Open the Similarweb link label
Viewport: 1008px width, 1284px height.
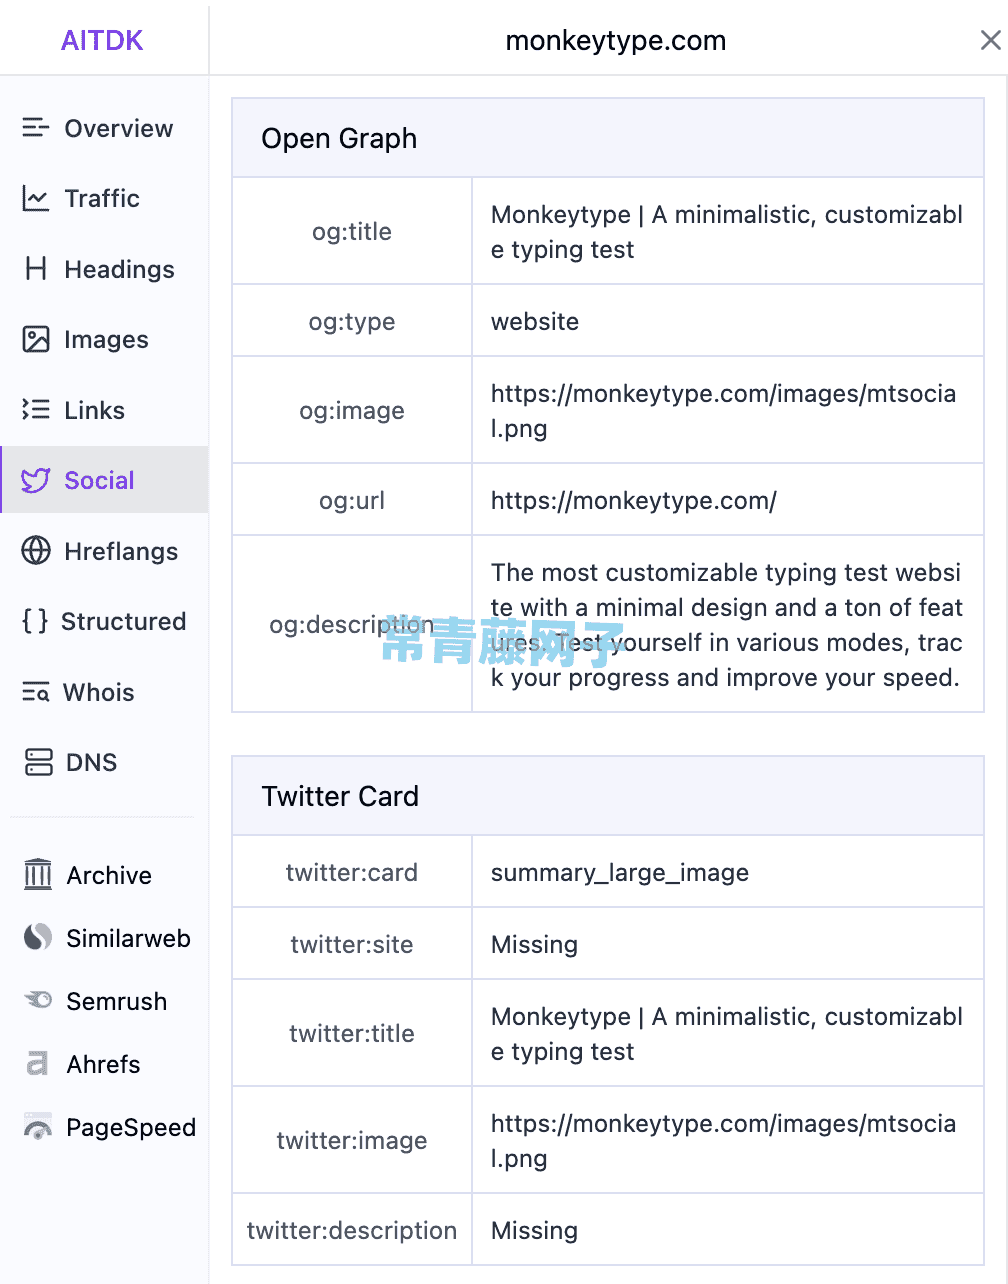pos(128,938)
